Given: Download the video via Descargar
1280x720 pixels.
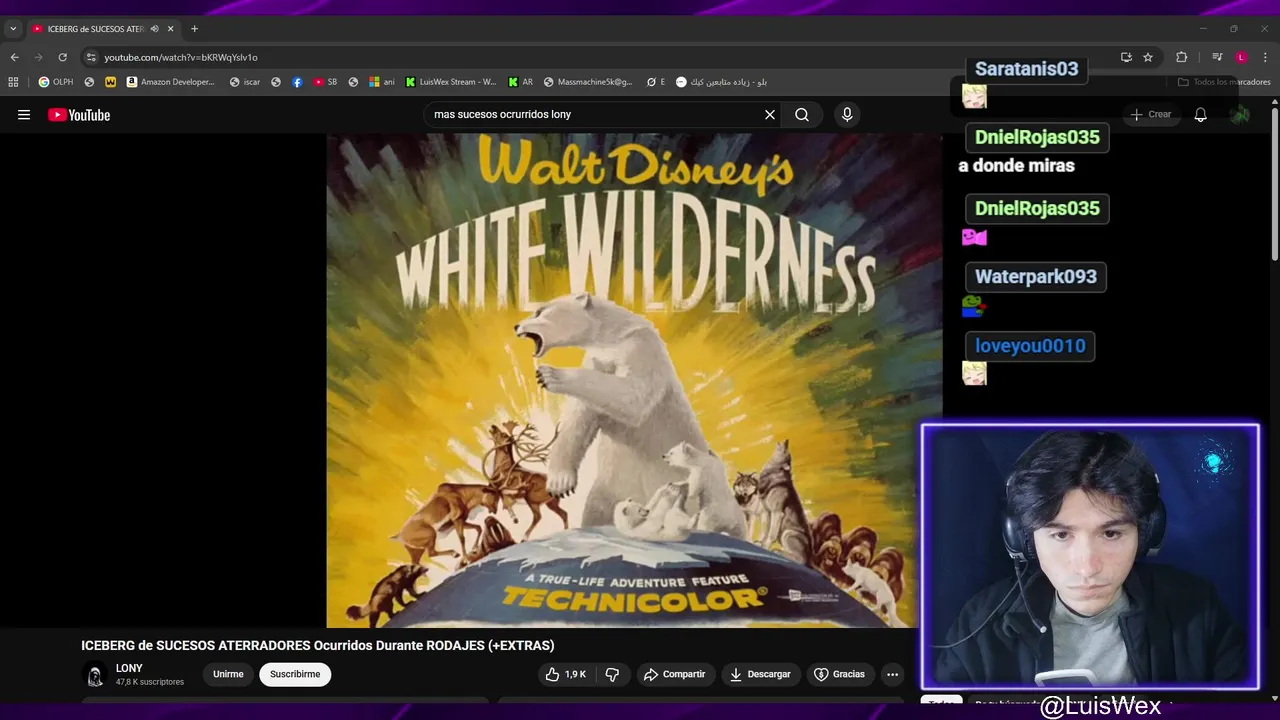Looking at the screenshot, I should click(x=760, y=675).
